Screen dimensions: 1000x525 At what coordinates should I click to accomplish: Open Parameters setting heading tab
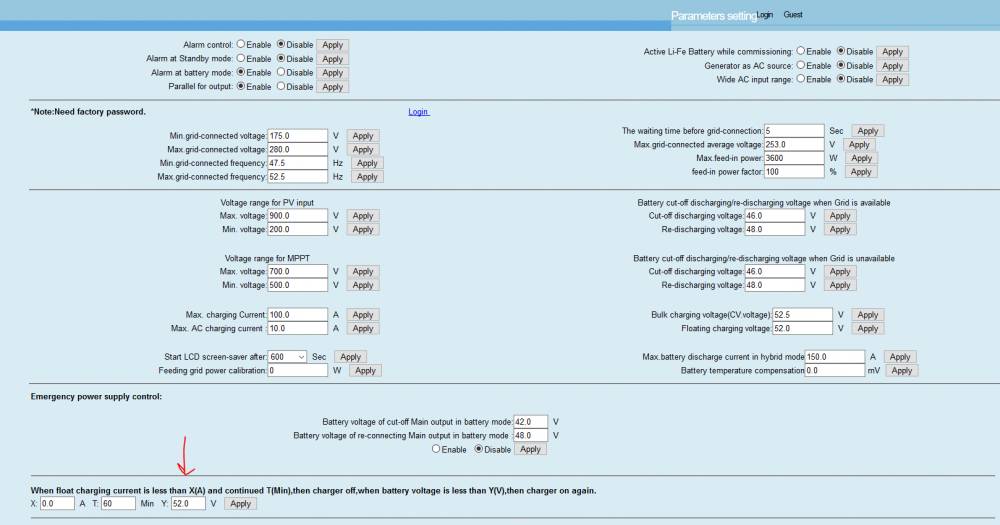click(x=714, y=16)
